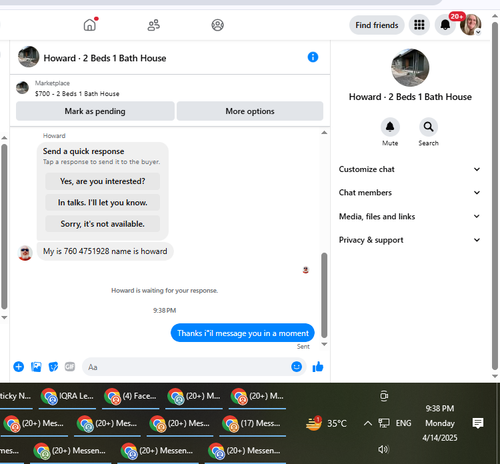Expand Media, files and links section
The height and width of the screenshot is (464, 500).
410,217
